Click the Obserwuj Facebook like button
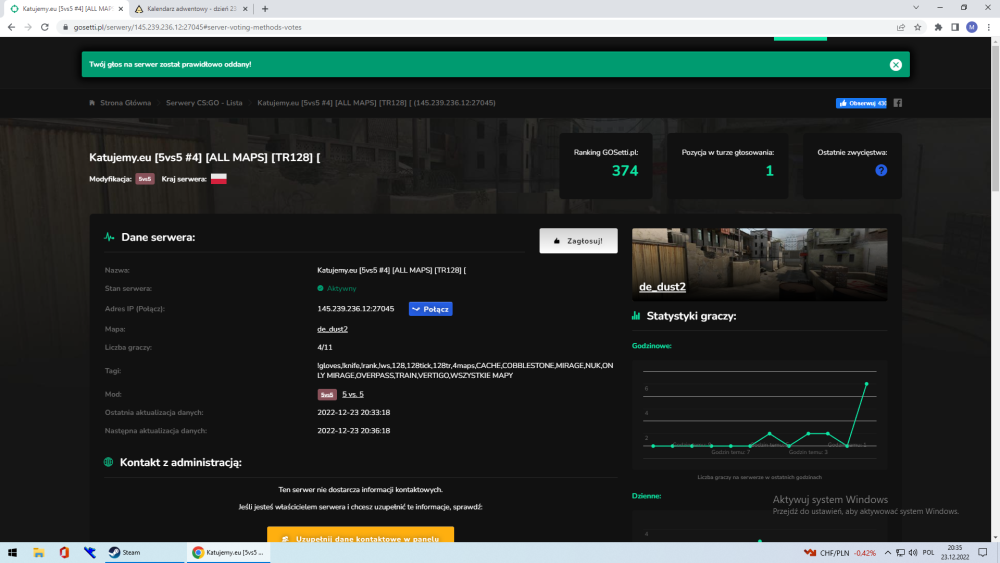The width and height of the screenshot is (1000, 563). point(861,103)
